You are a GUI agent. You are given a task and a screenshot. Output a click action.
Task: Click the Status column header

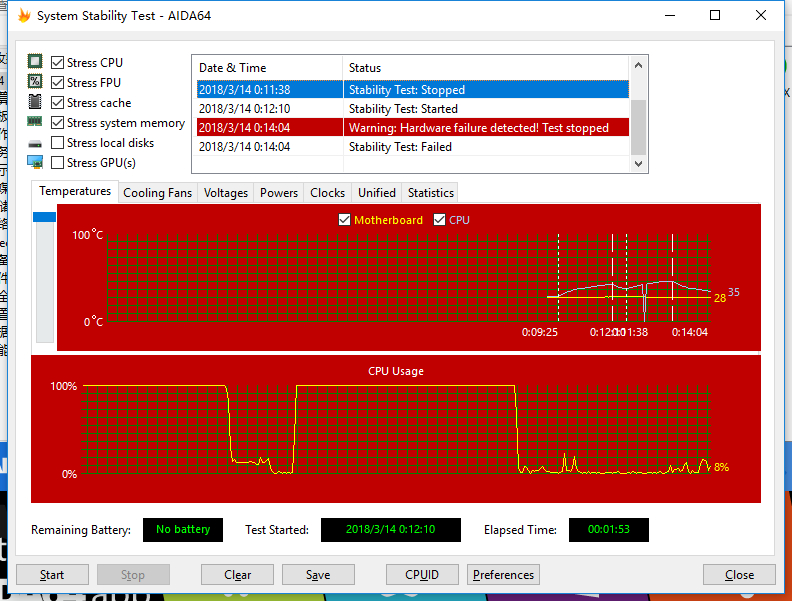click(x=486, y=68)
